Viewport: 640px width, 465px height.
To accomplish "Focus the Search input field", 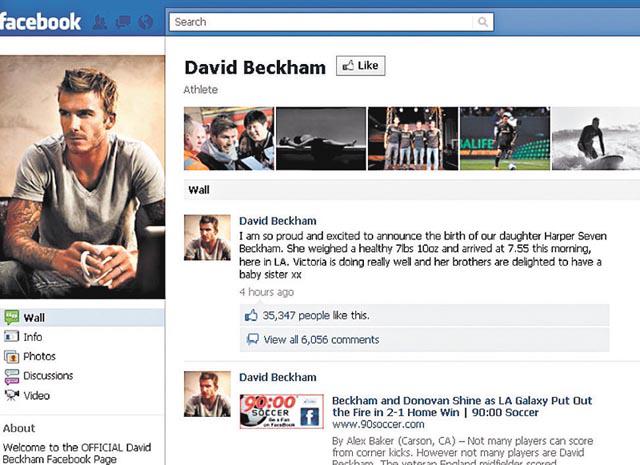I will point(331,22).
